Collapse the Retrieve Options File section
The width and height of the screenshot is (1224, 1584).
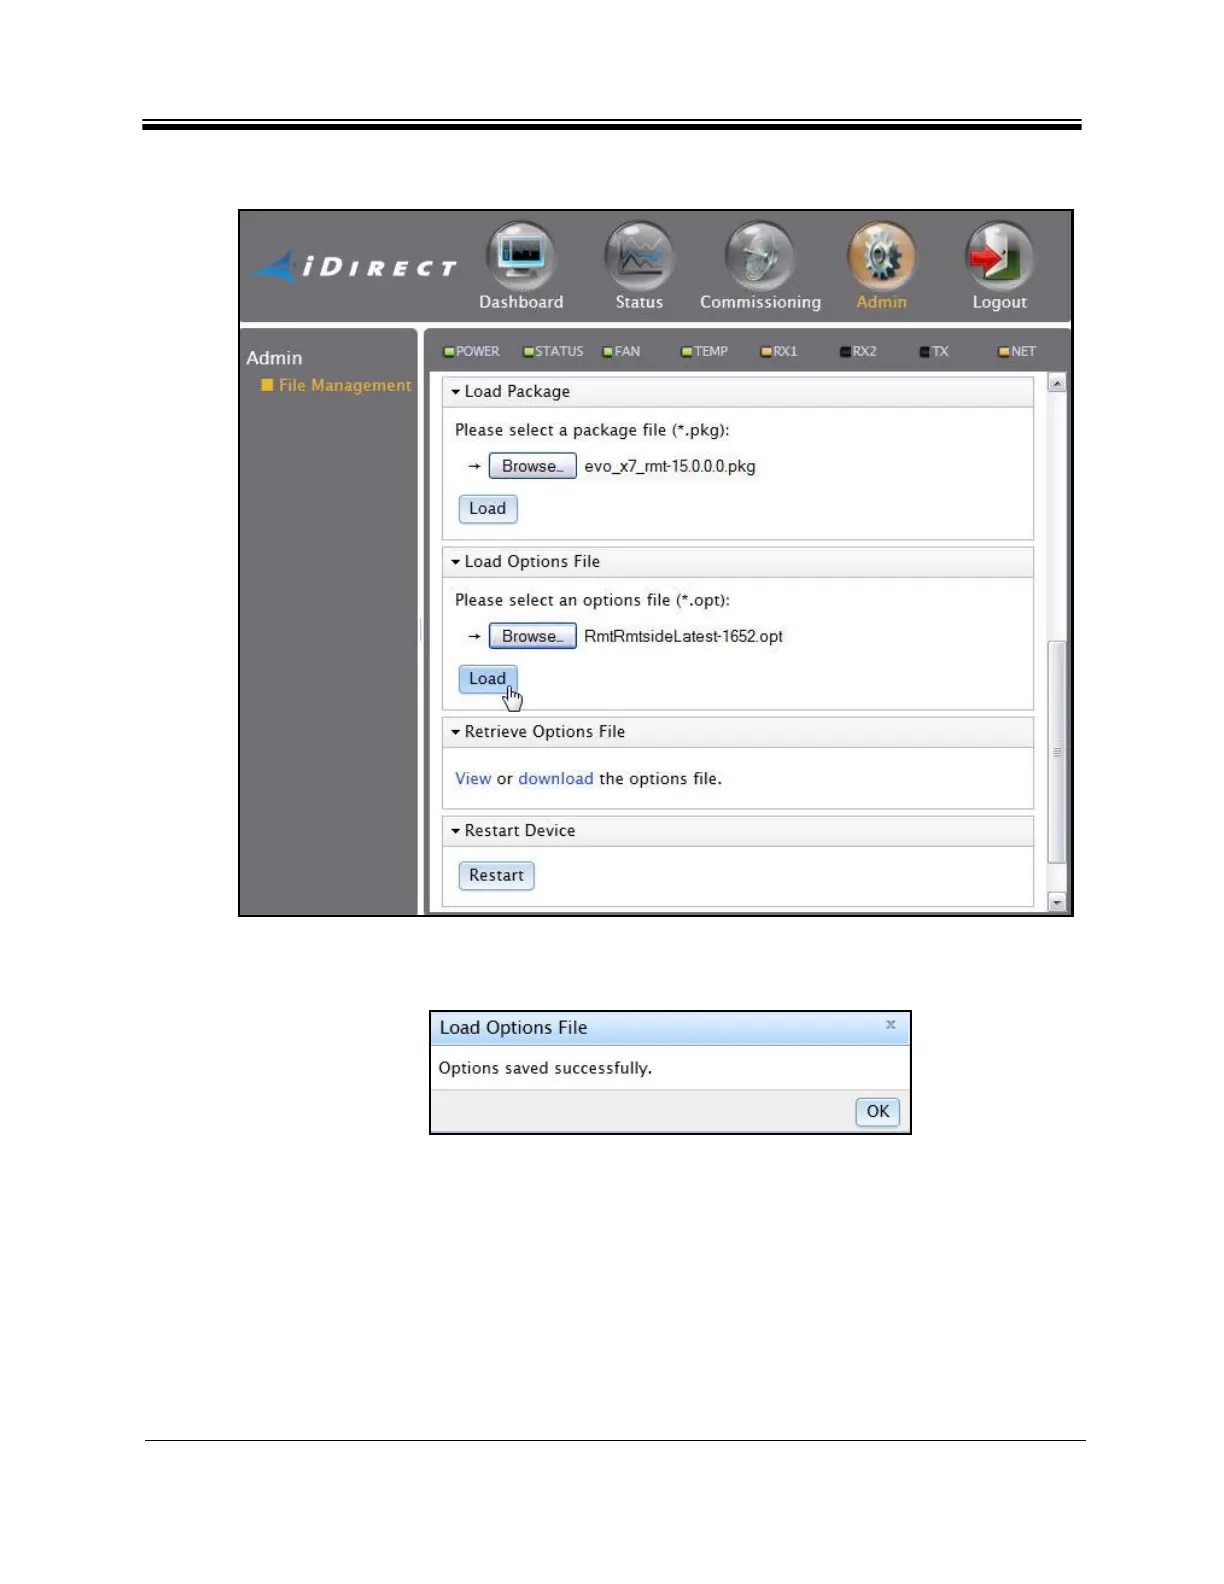click(x=455, y=732)
